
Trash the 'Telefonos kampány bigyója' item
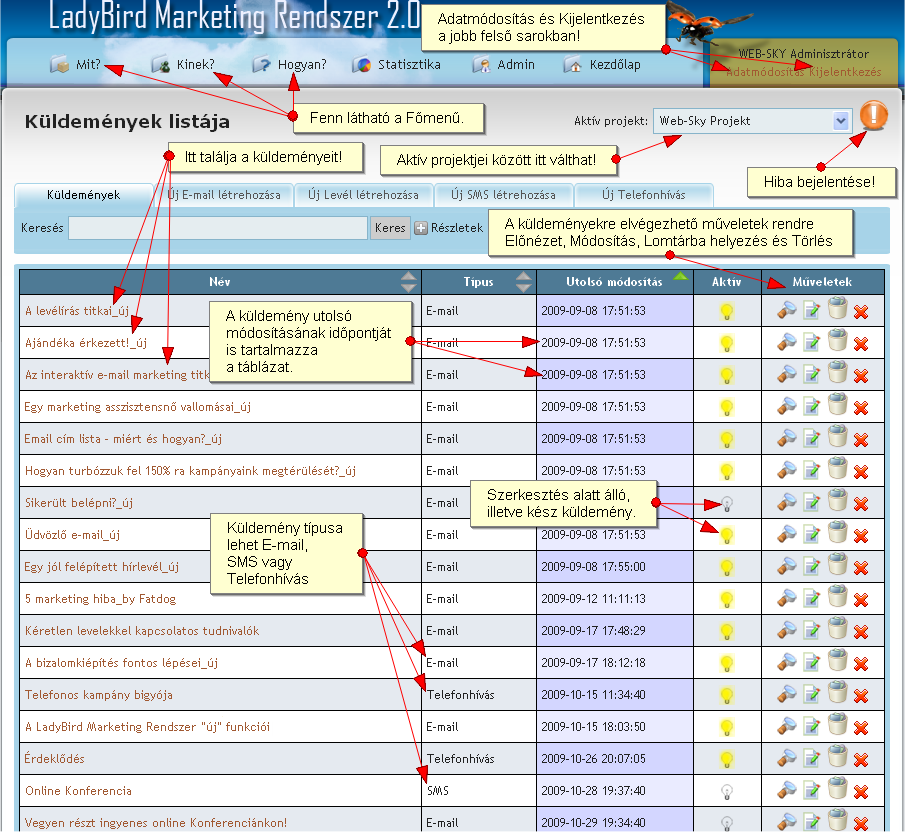click(837, 694)
